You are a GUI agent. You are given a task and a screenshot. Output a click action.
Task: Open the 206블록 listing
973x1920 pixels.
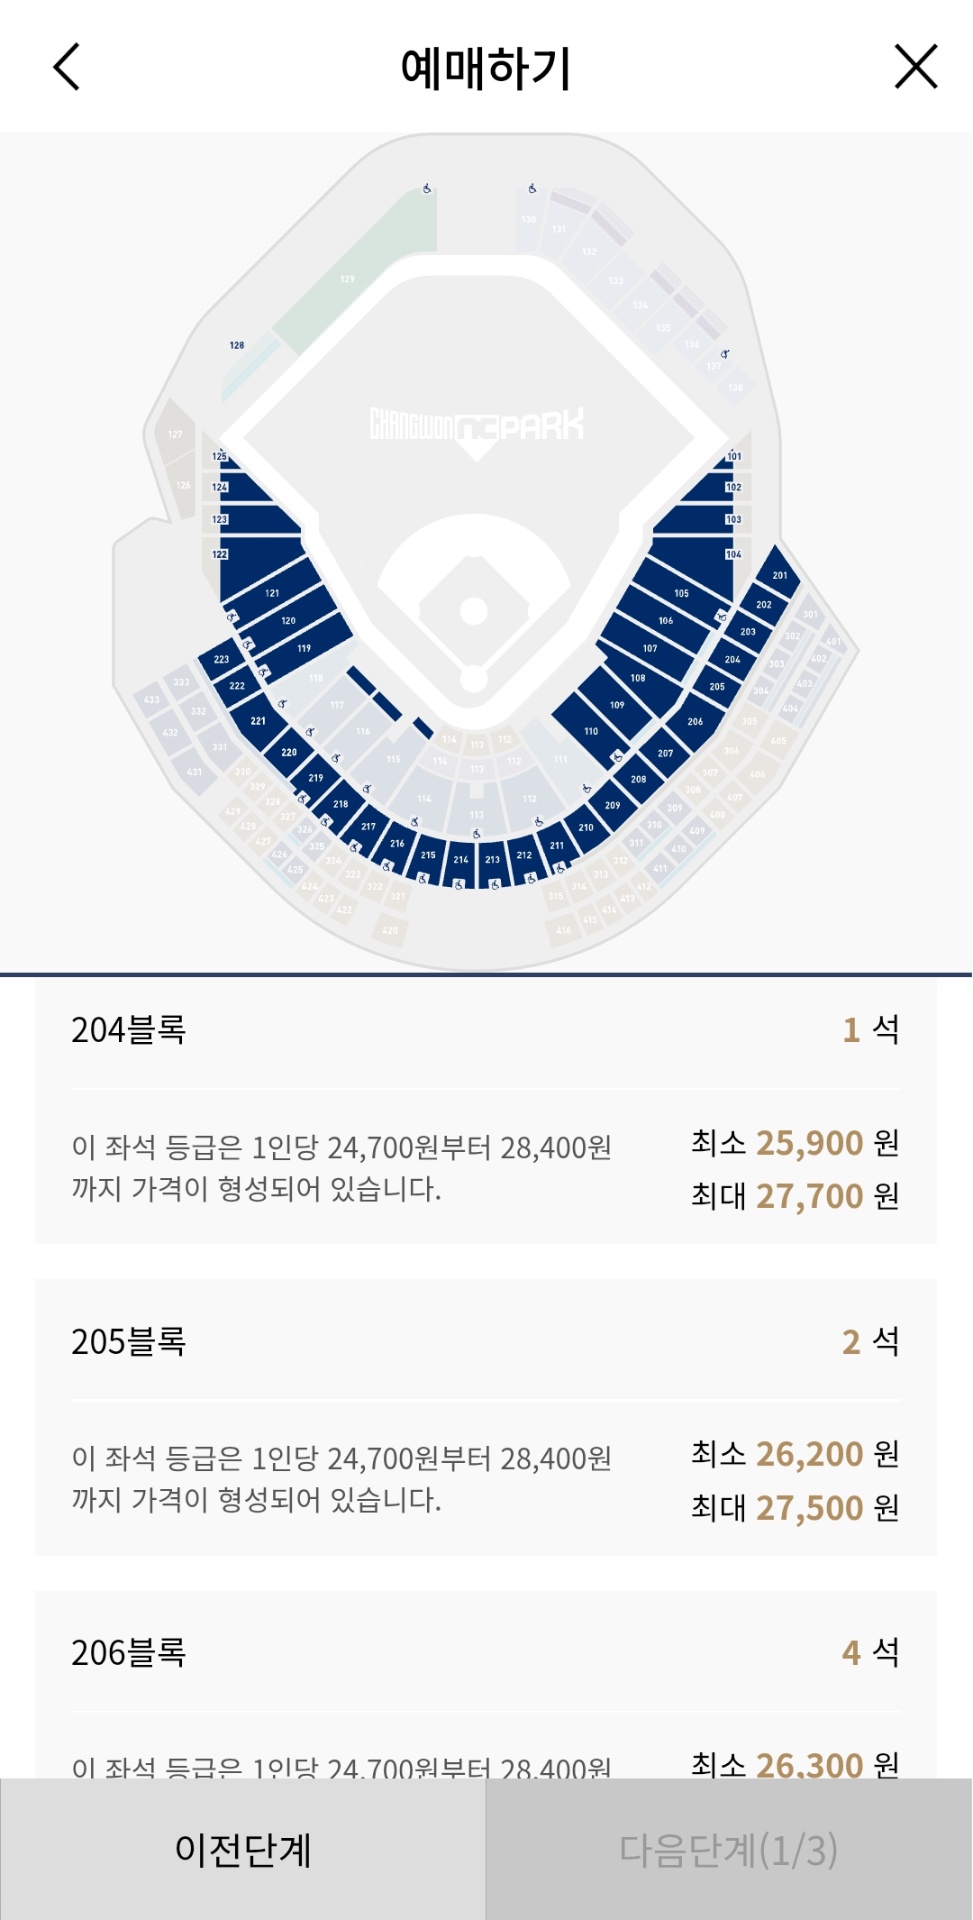click(x=485, y=1680)
